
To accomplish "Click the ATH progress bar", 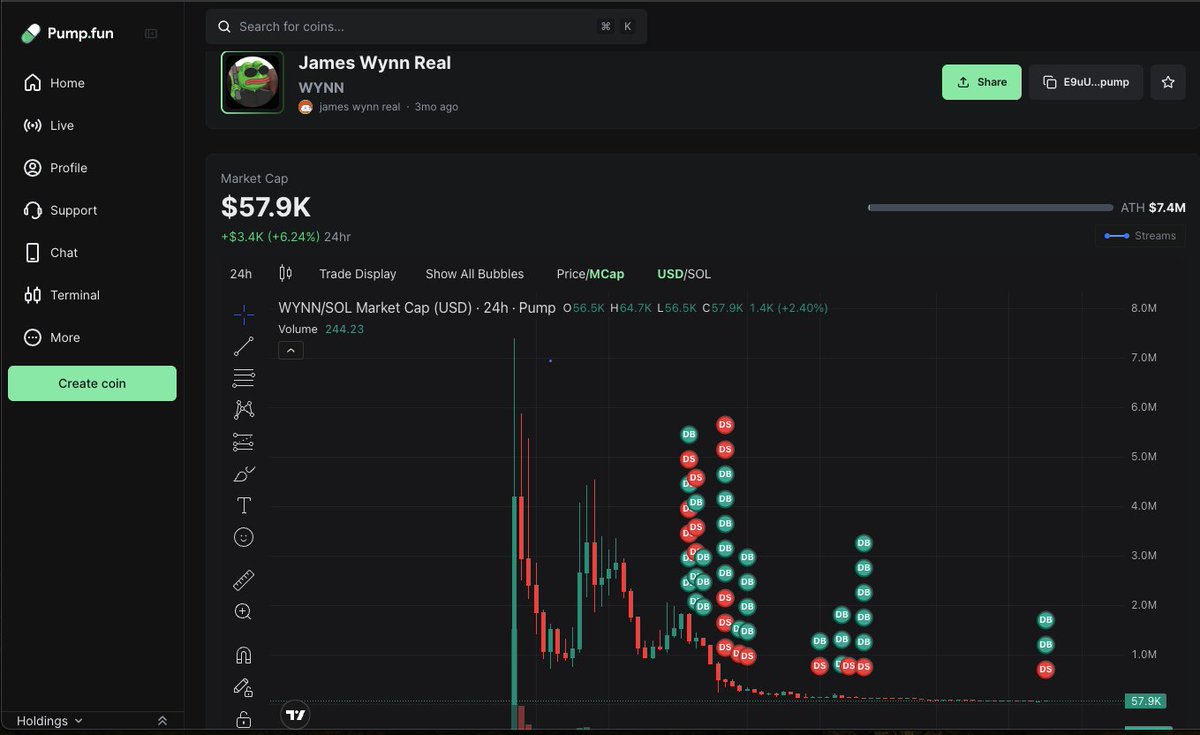I will point(990,208).
